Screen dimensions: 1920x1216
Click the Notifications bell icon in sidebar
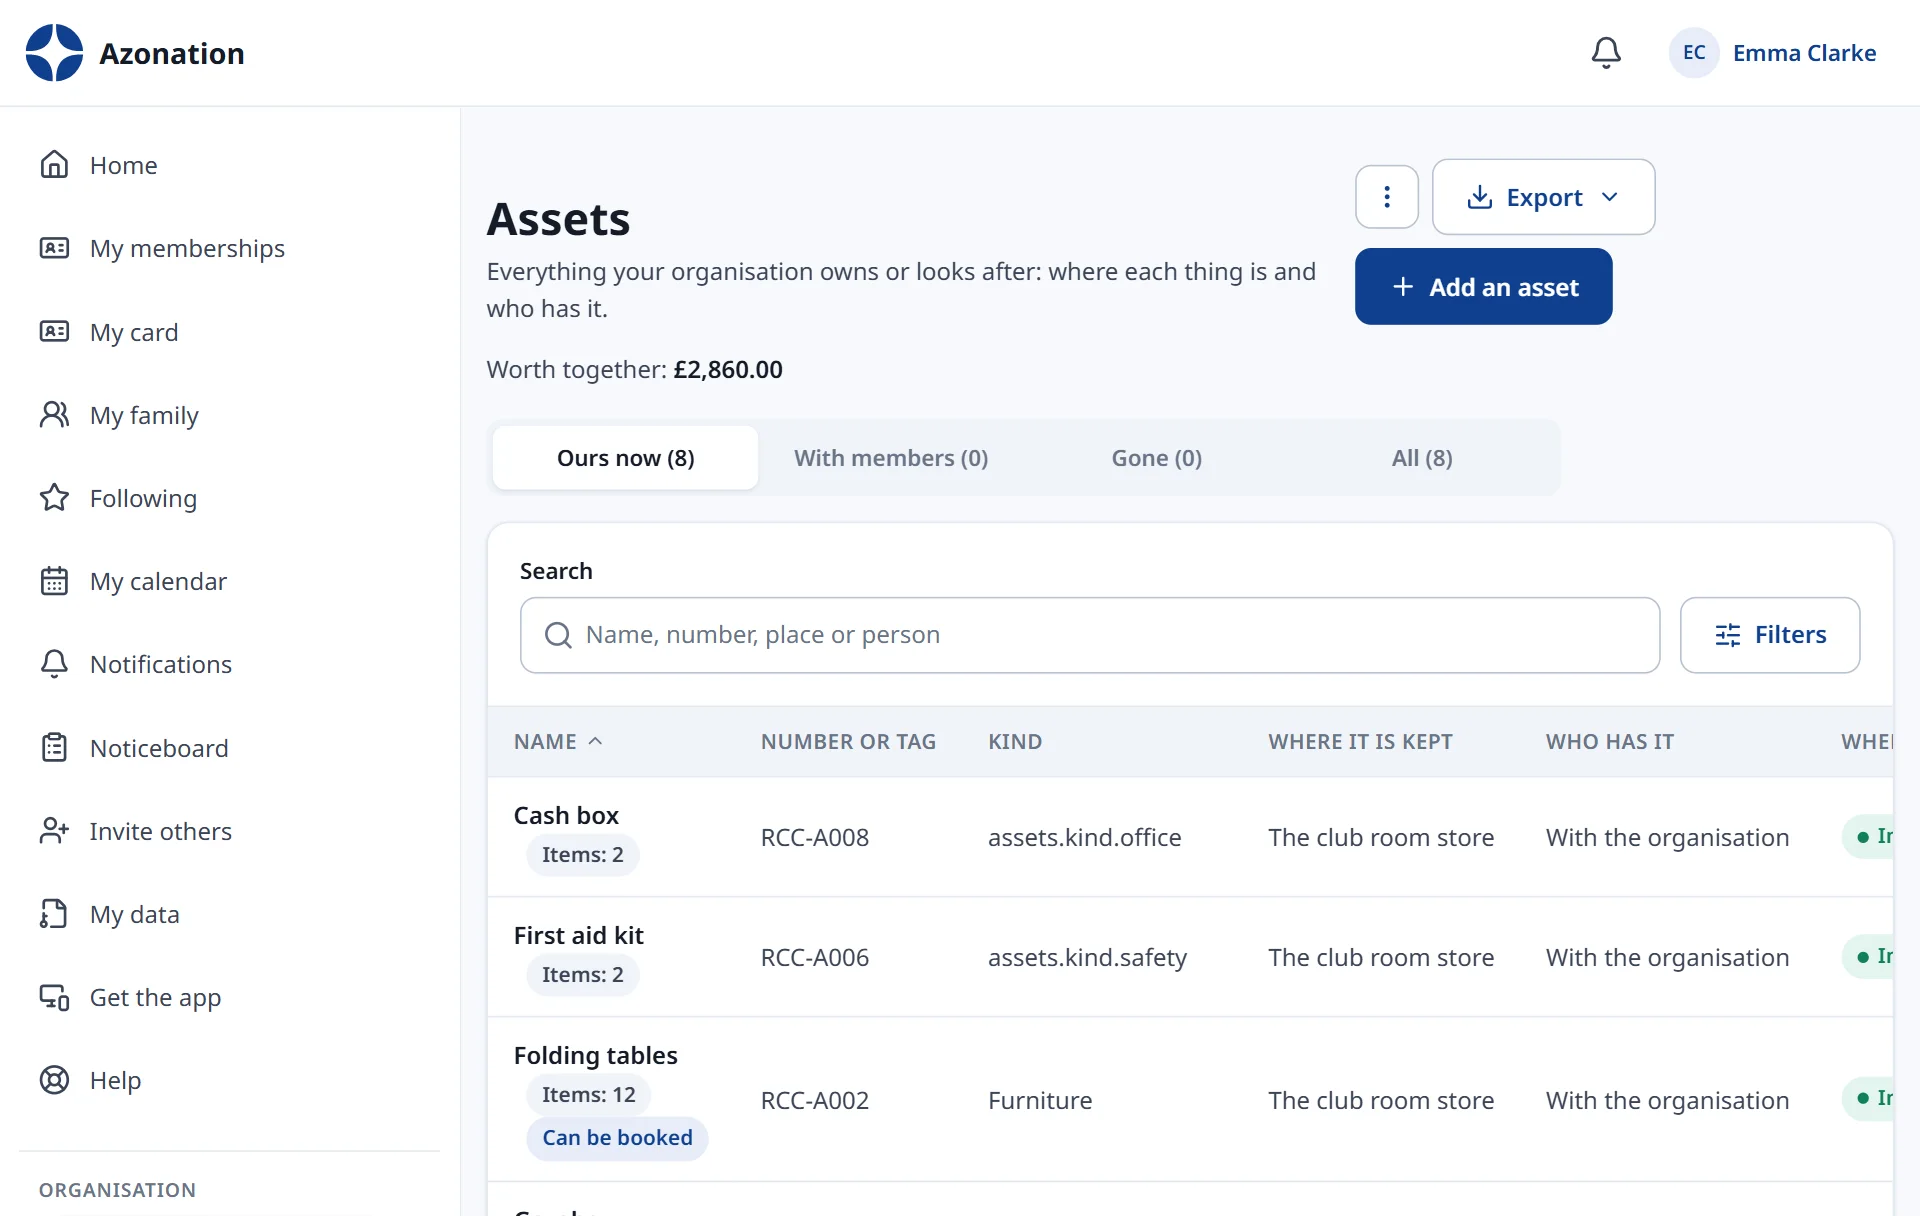54,664
